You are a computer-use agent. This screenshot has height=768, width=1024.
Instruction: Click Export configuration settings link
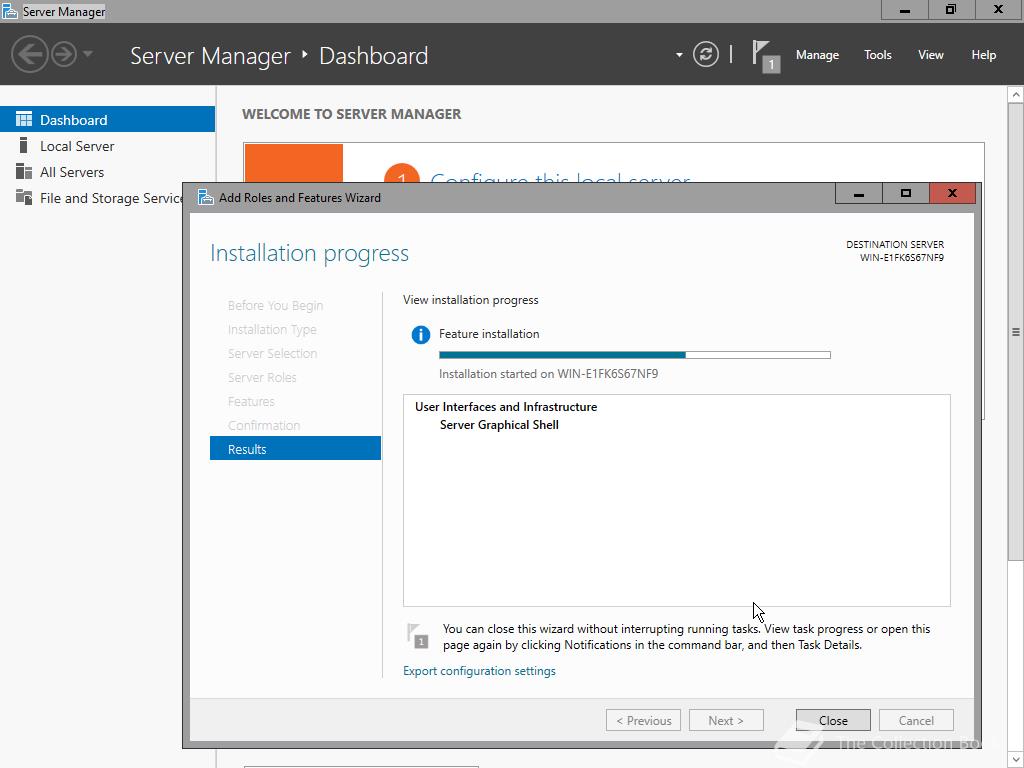(x=479, y=671)
